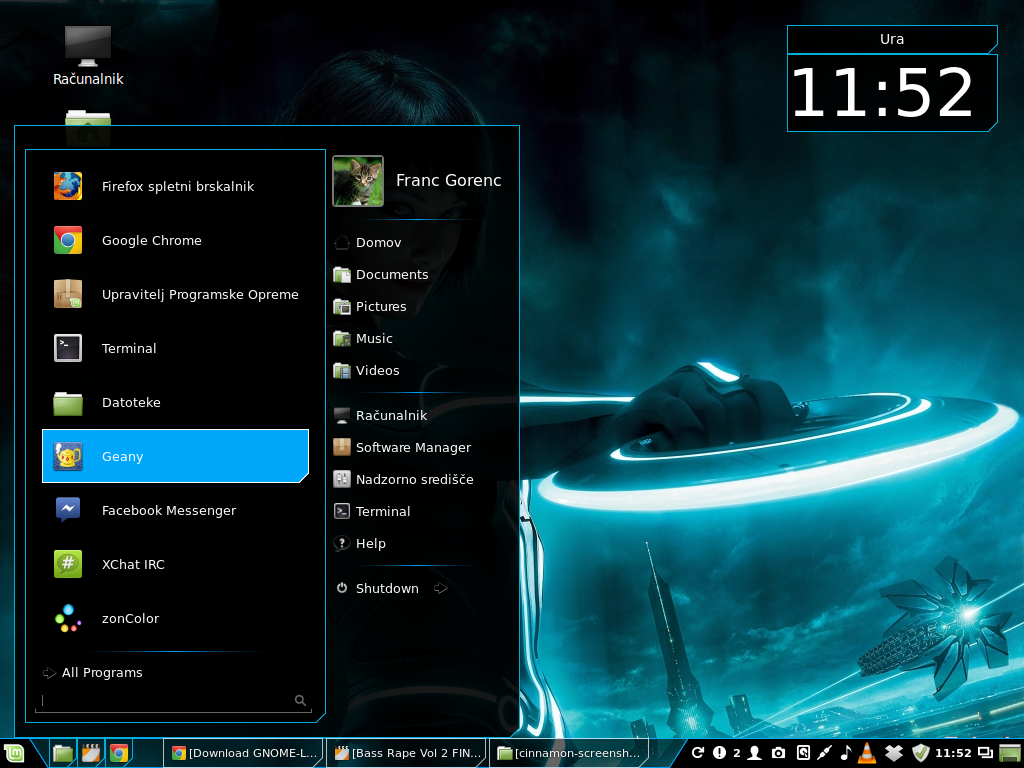Open Pictures folder from menu
The height and width of the screenshot is (768, 1024).
[370, 306]
